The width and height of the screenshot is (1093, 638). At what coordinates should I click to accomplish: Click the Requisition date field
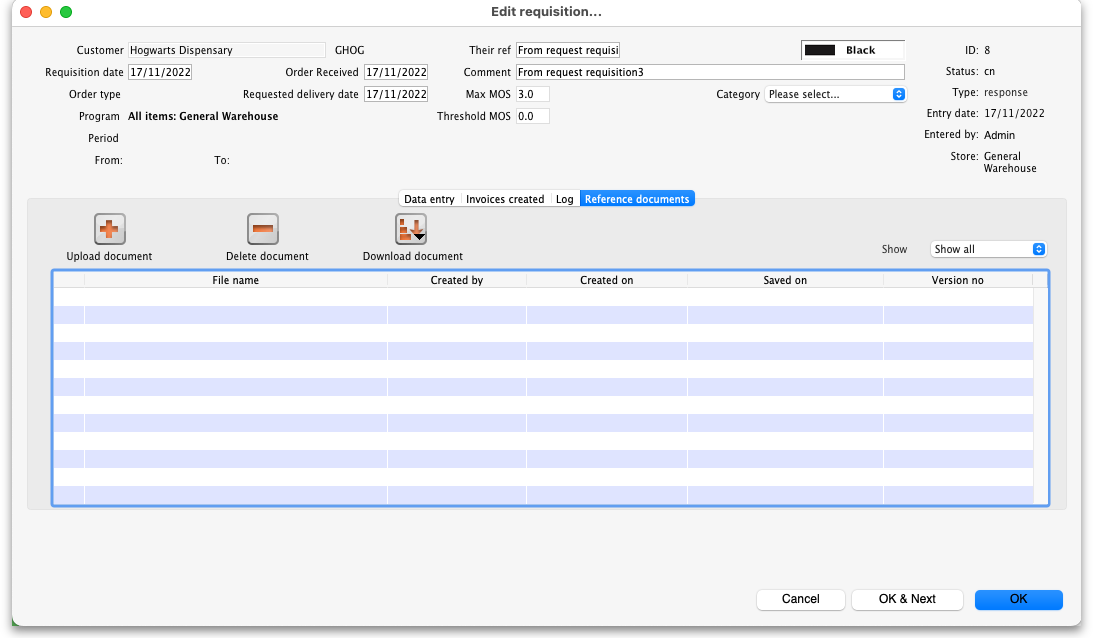(160, 72)
